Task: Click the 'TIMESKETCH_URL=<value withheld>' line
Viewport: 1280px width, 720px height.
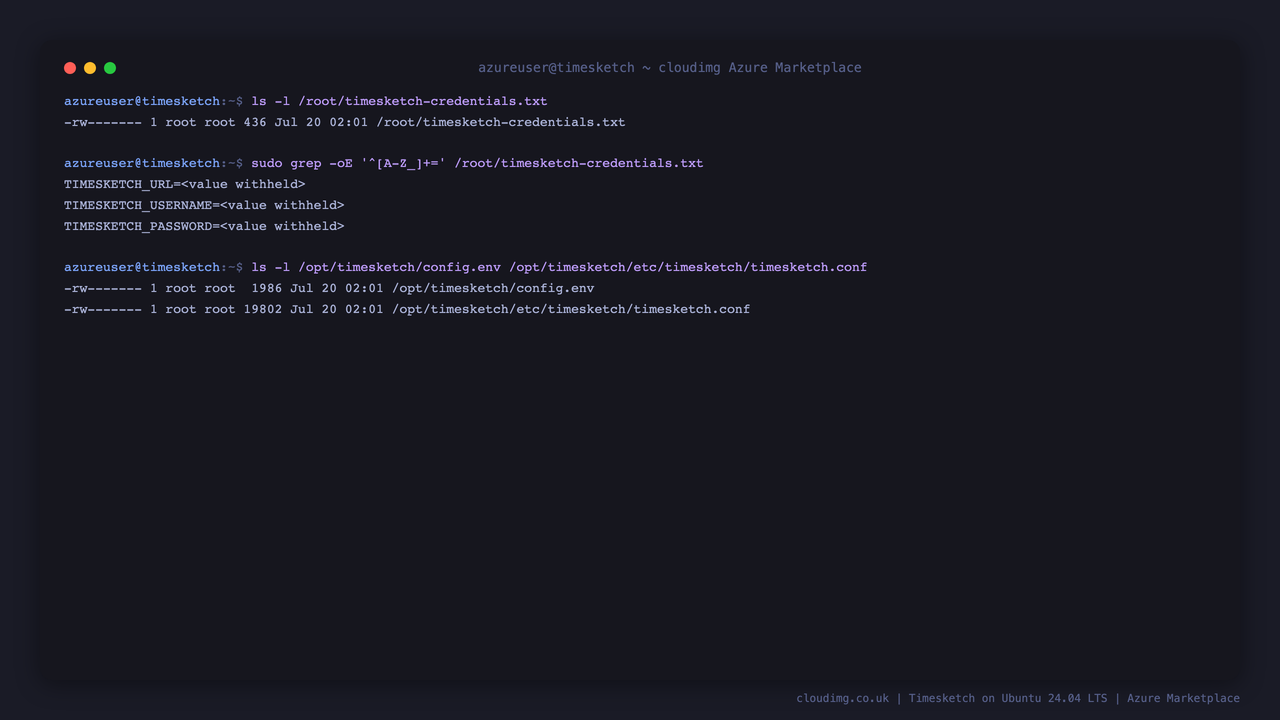Action: click(x=184, y=184)
